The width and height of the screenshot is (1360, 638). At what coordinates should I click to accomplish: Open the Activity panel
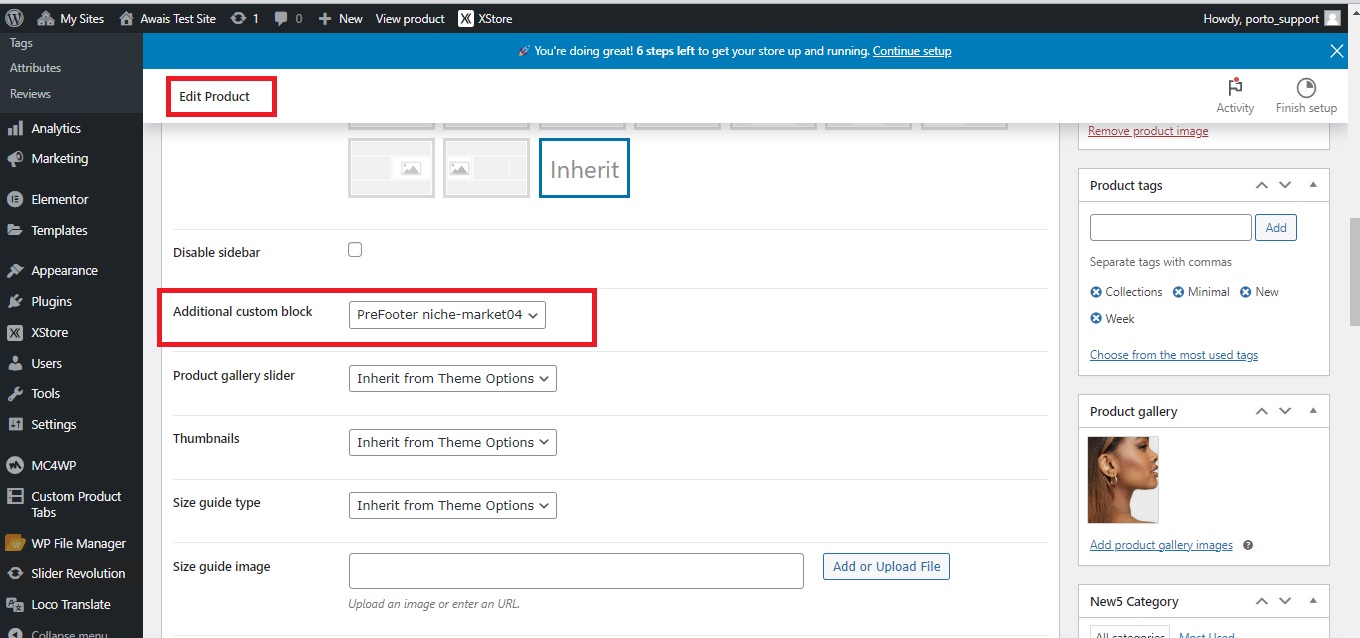click(x=1235, y=96)
